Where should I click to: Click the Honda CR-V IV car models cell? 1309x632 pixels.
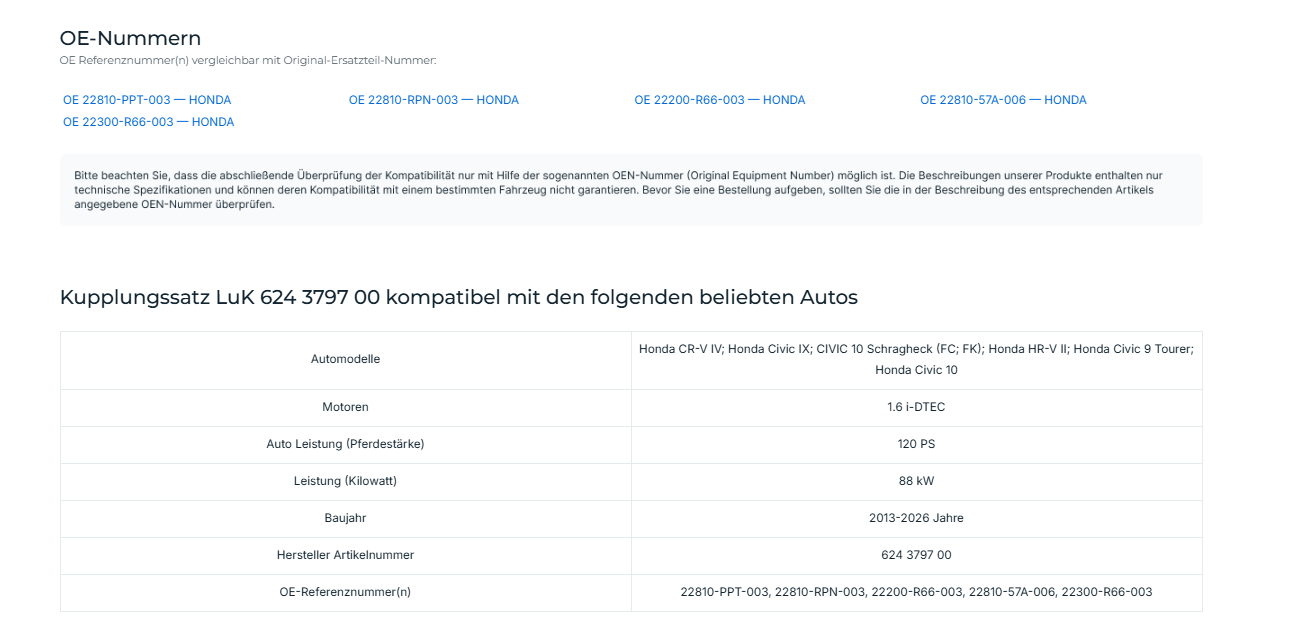916,359
